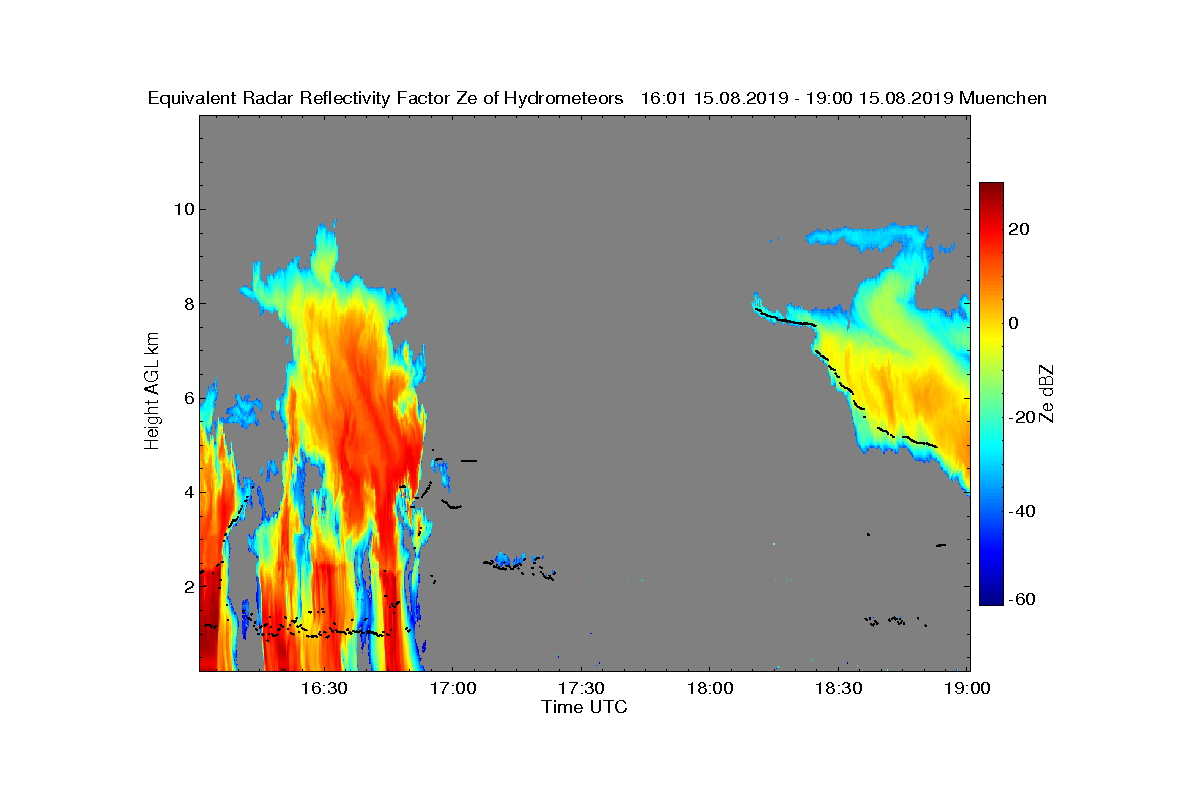Click the 17:00 time tick label
This screenshot has height=800, width=1200.
click(x=452, y=689)
